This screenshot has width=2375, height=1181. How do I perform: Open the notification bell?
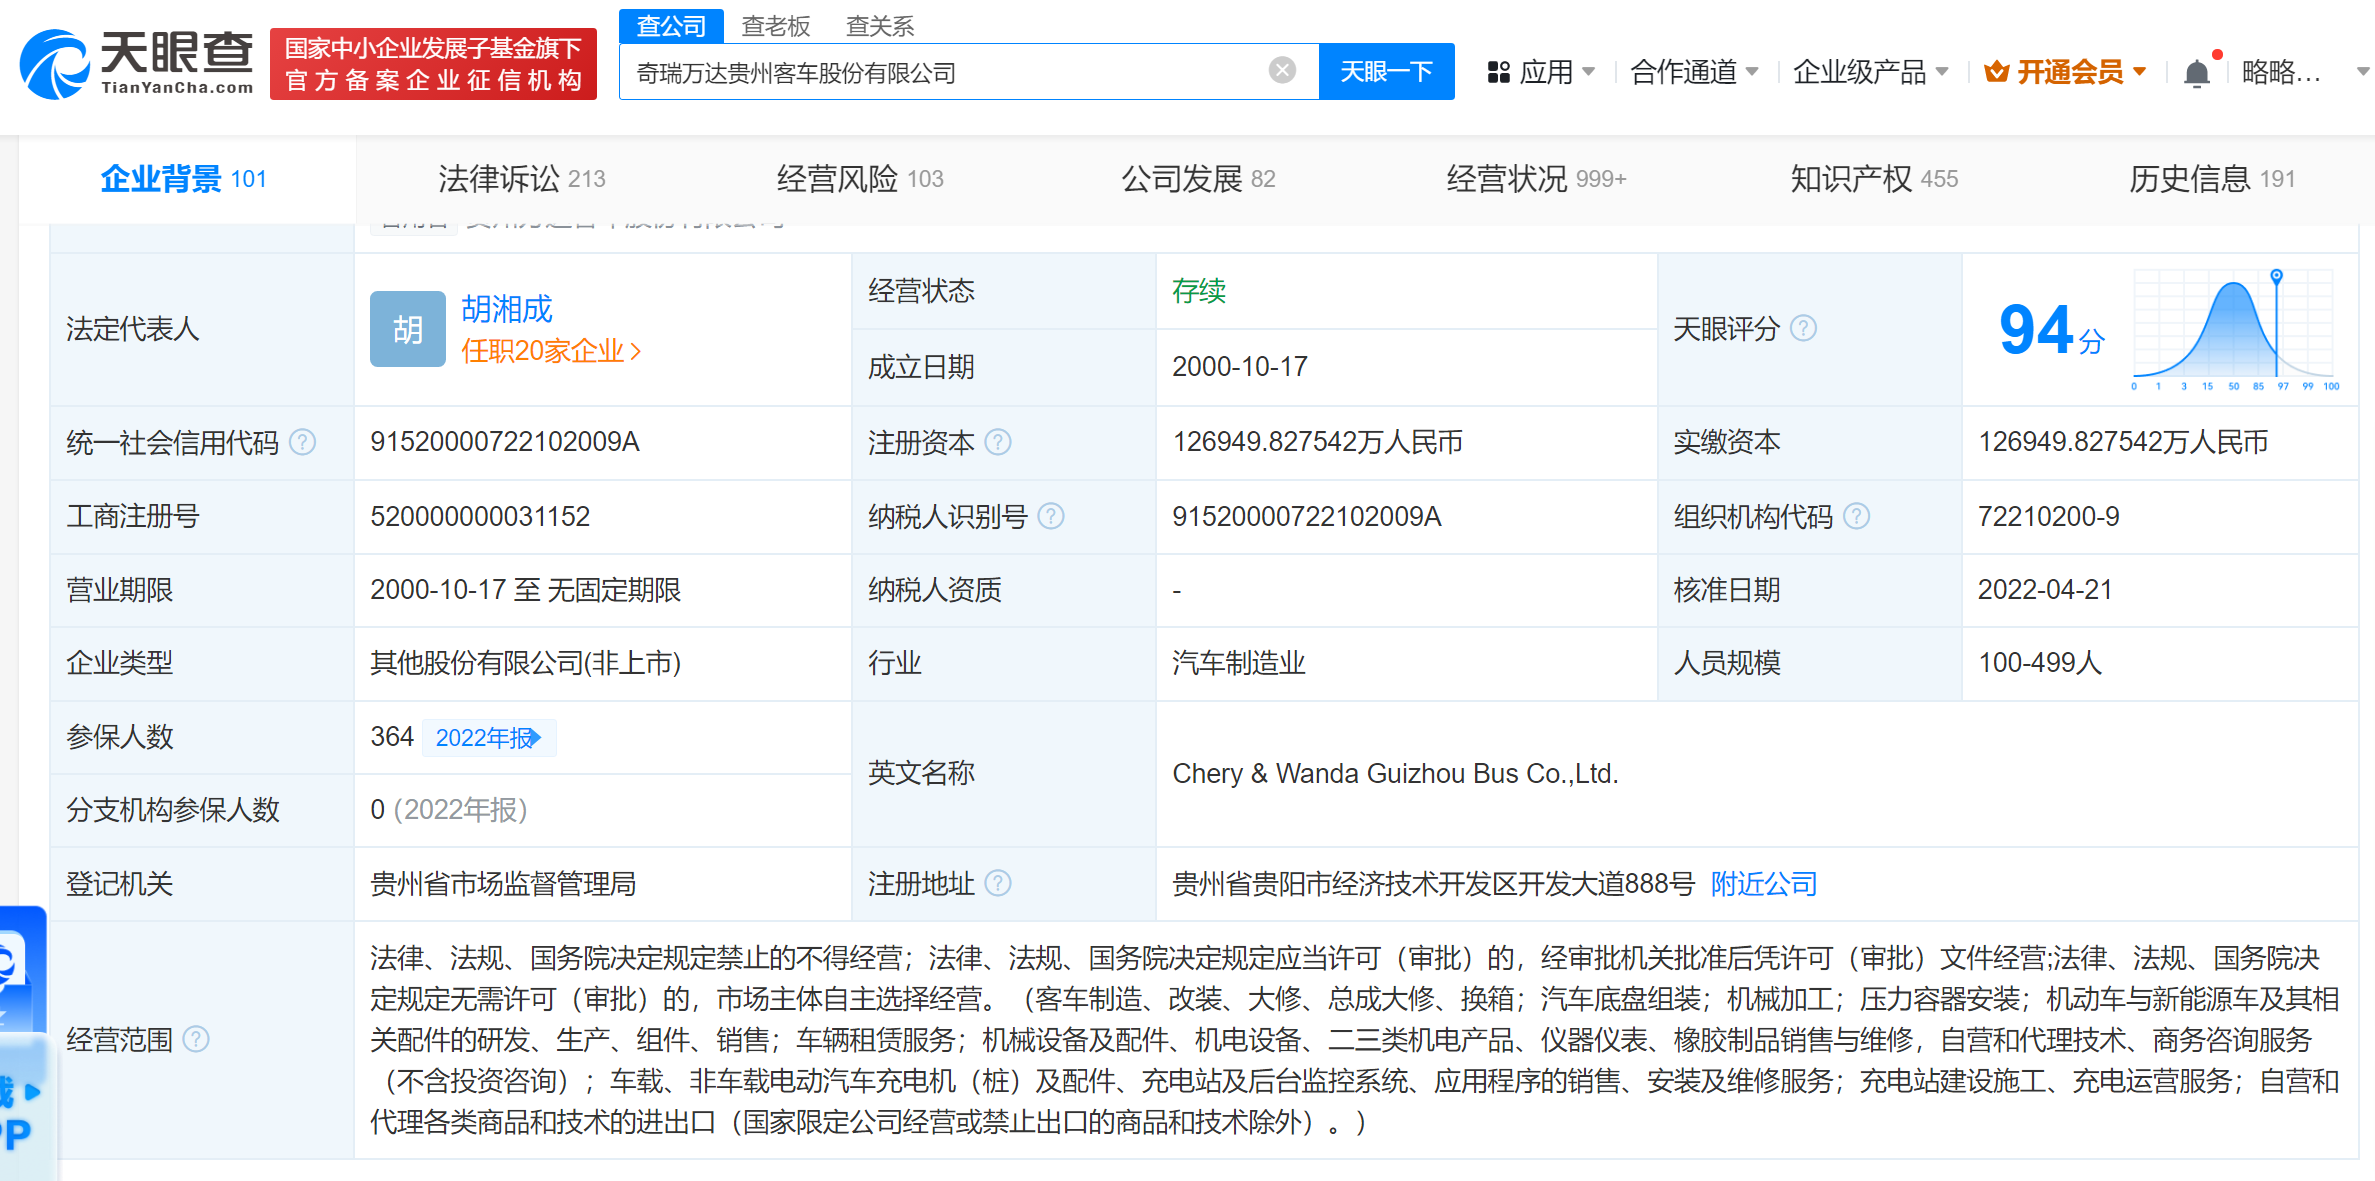[2197, 73]
